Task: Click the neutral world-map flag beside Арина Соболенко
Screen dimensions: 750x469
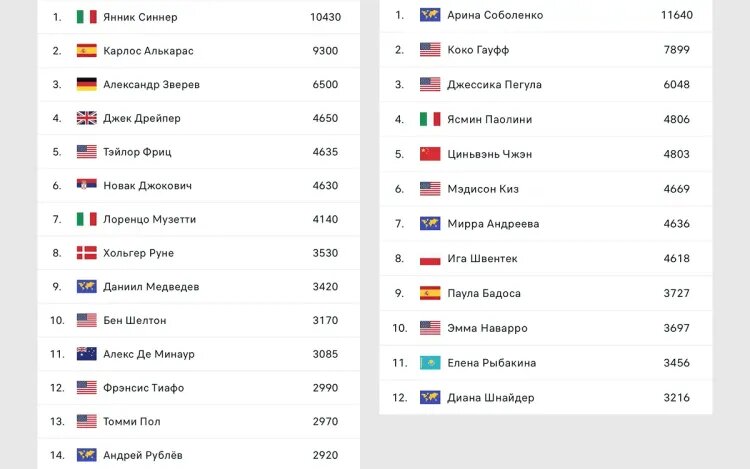Action: coord(430,15)
